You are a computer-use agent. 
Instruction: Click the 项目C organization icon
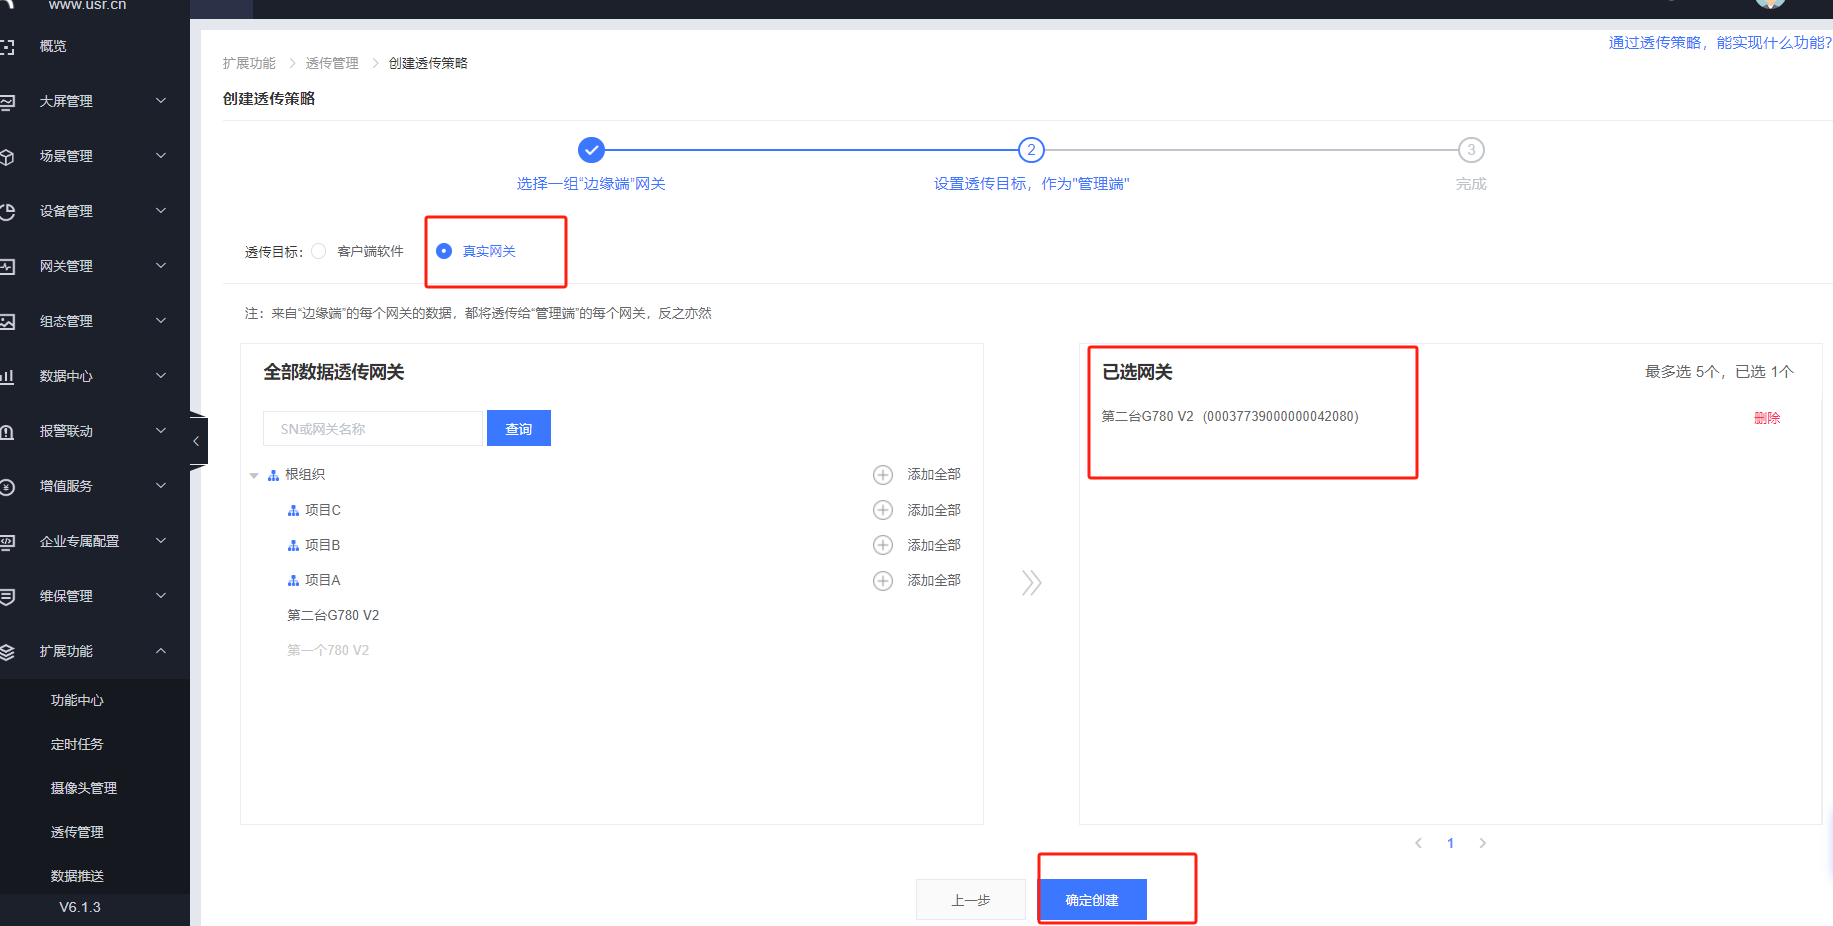click(293, 510)
